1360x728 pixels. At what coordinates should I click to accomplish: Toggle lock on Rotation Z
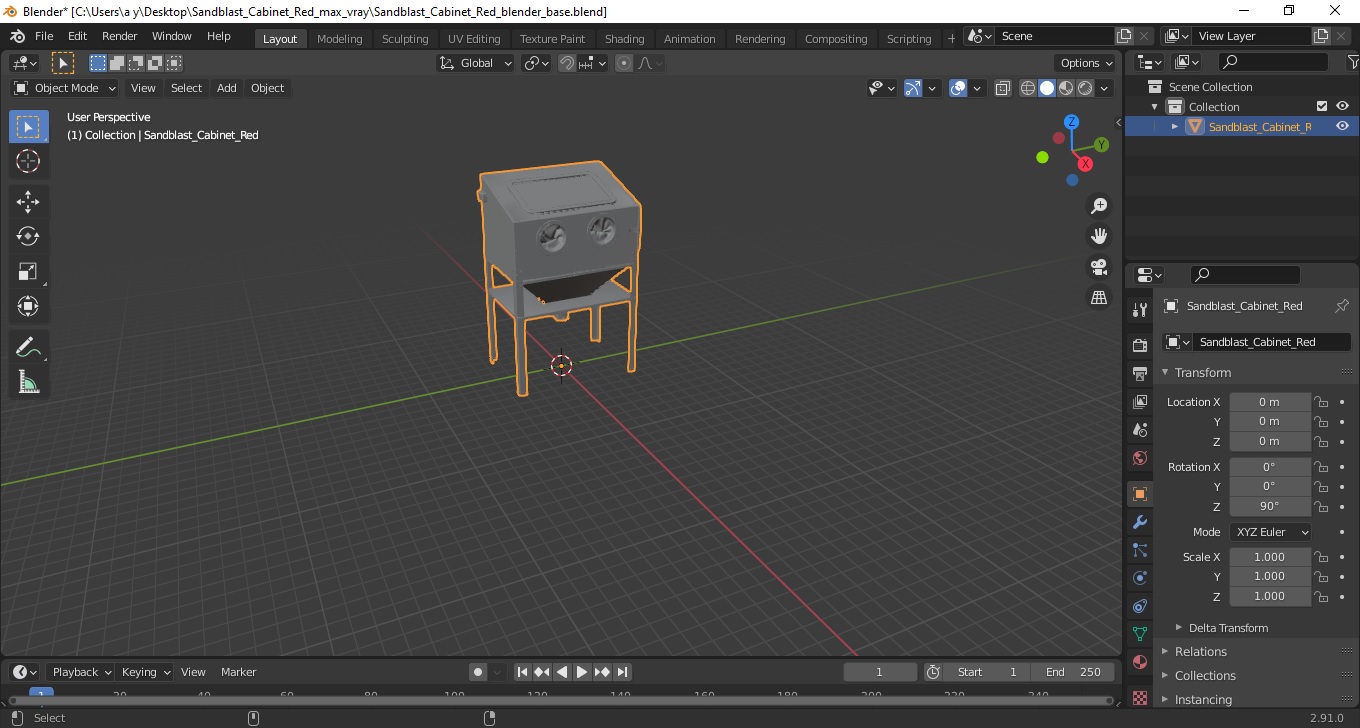tap(1321, 506)
